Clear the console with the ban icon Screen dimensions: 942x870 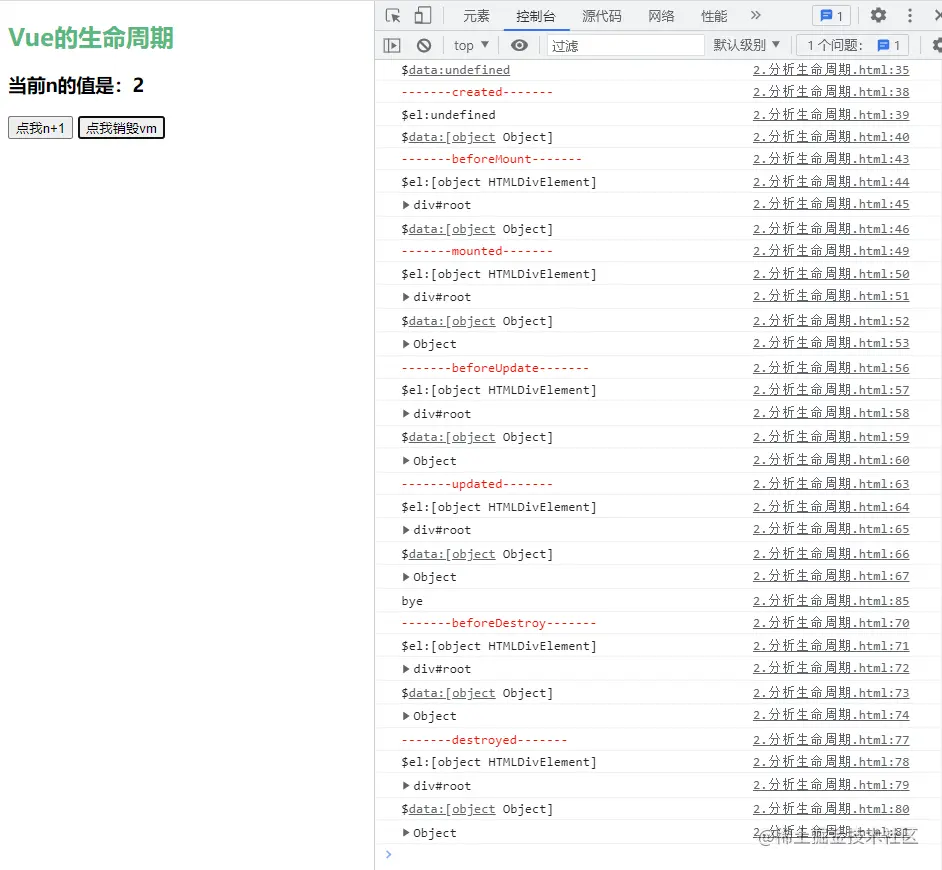[424, 45]
